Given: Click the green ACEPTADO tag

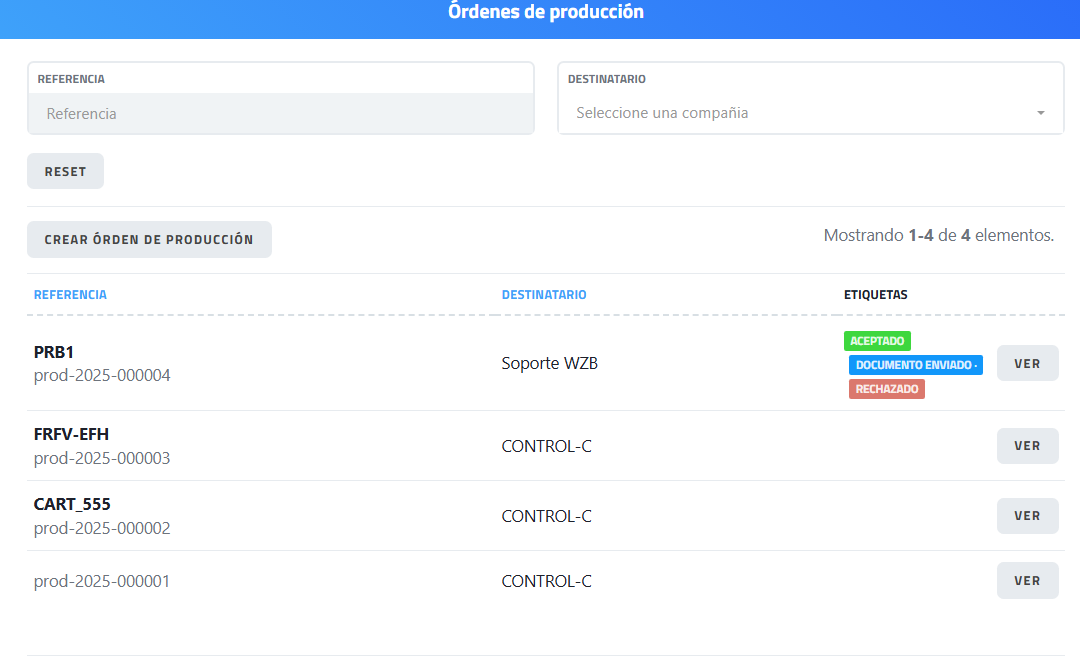Looking at the screenshot, I should [x=877, y=341].
